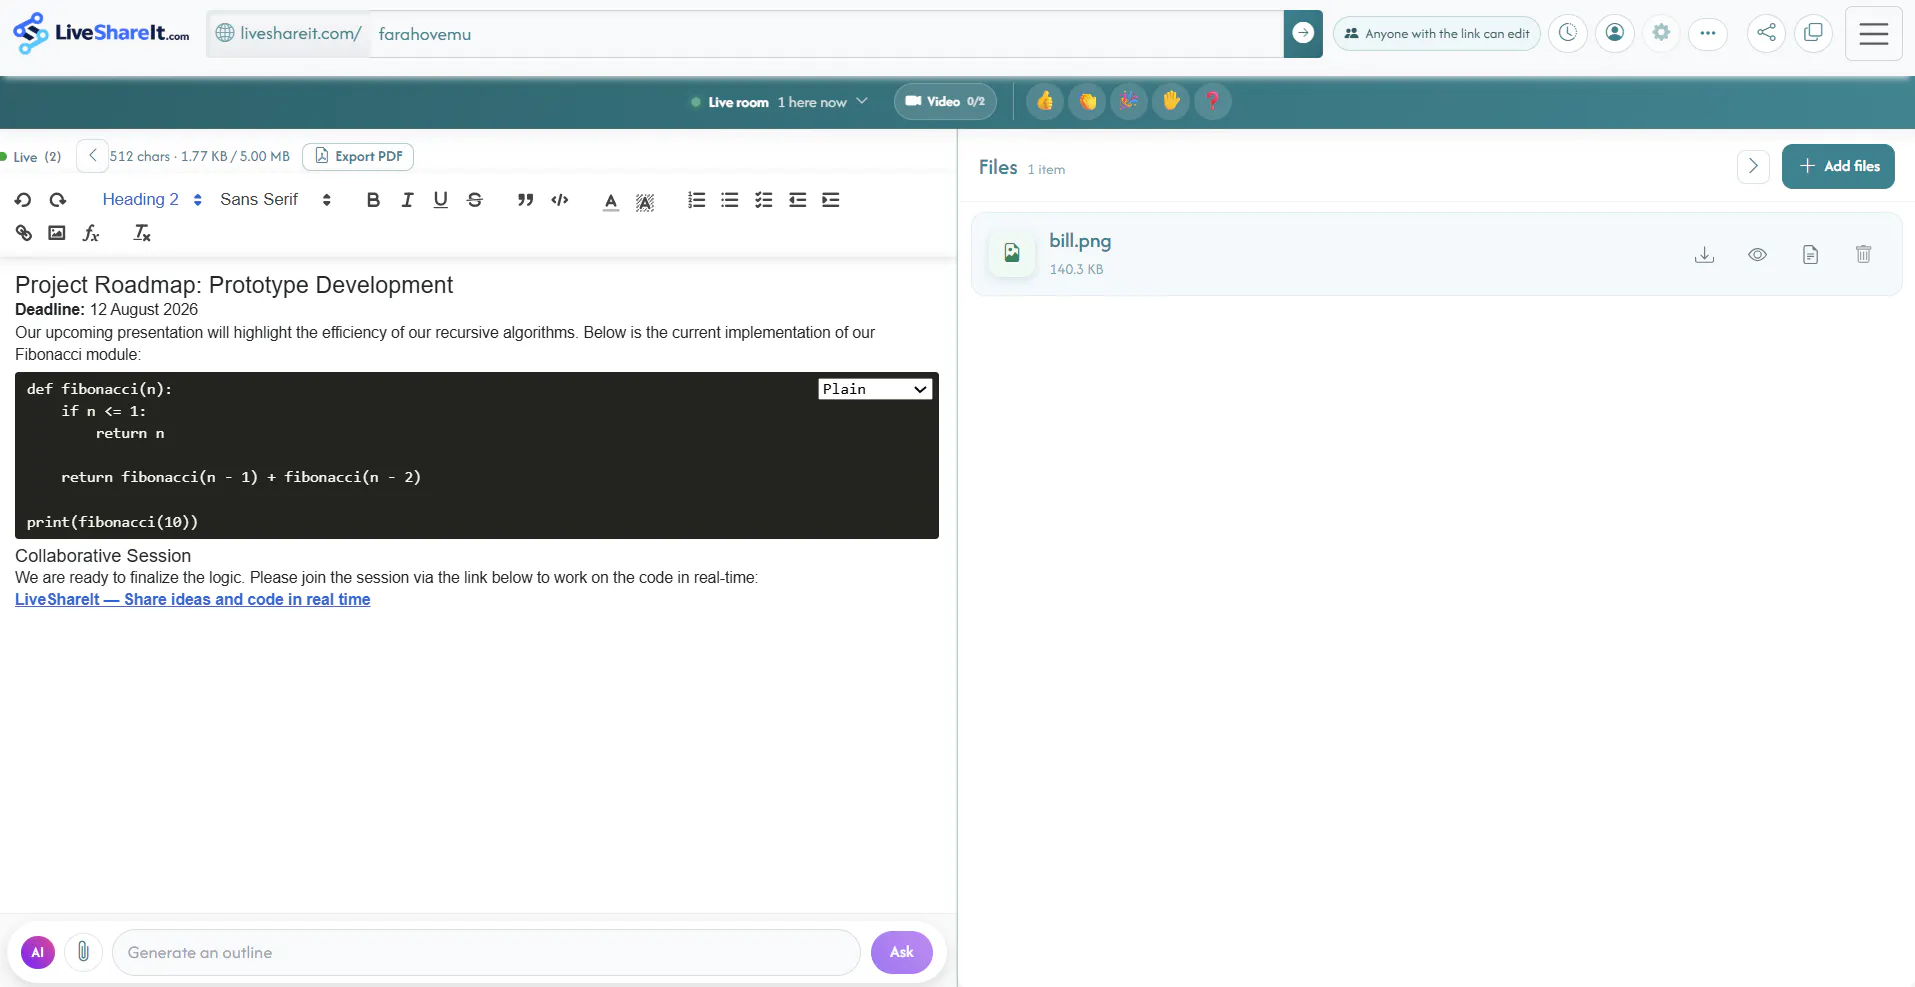The image size is (1915, 987).
Task: Apply numbered list
Action: pos(697,200)
